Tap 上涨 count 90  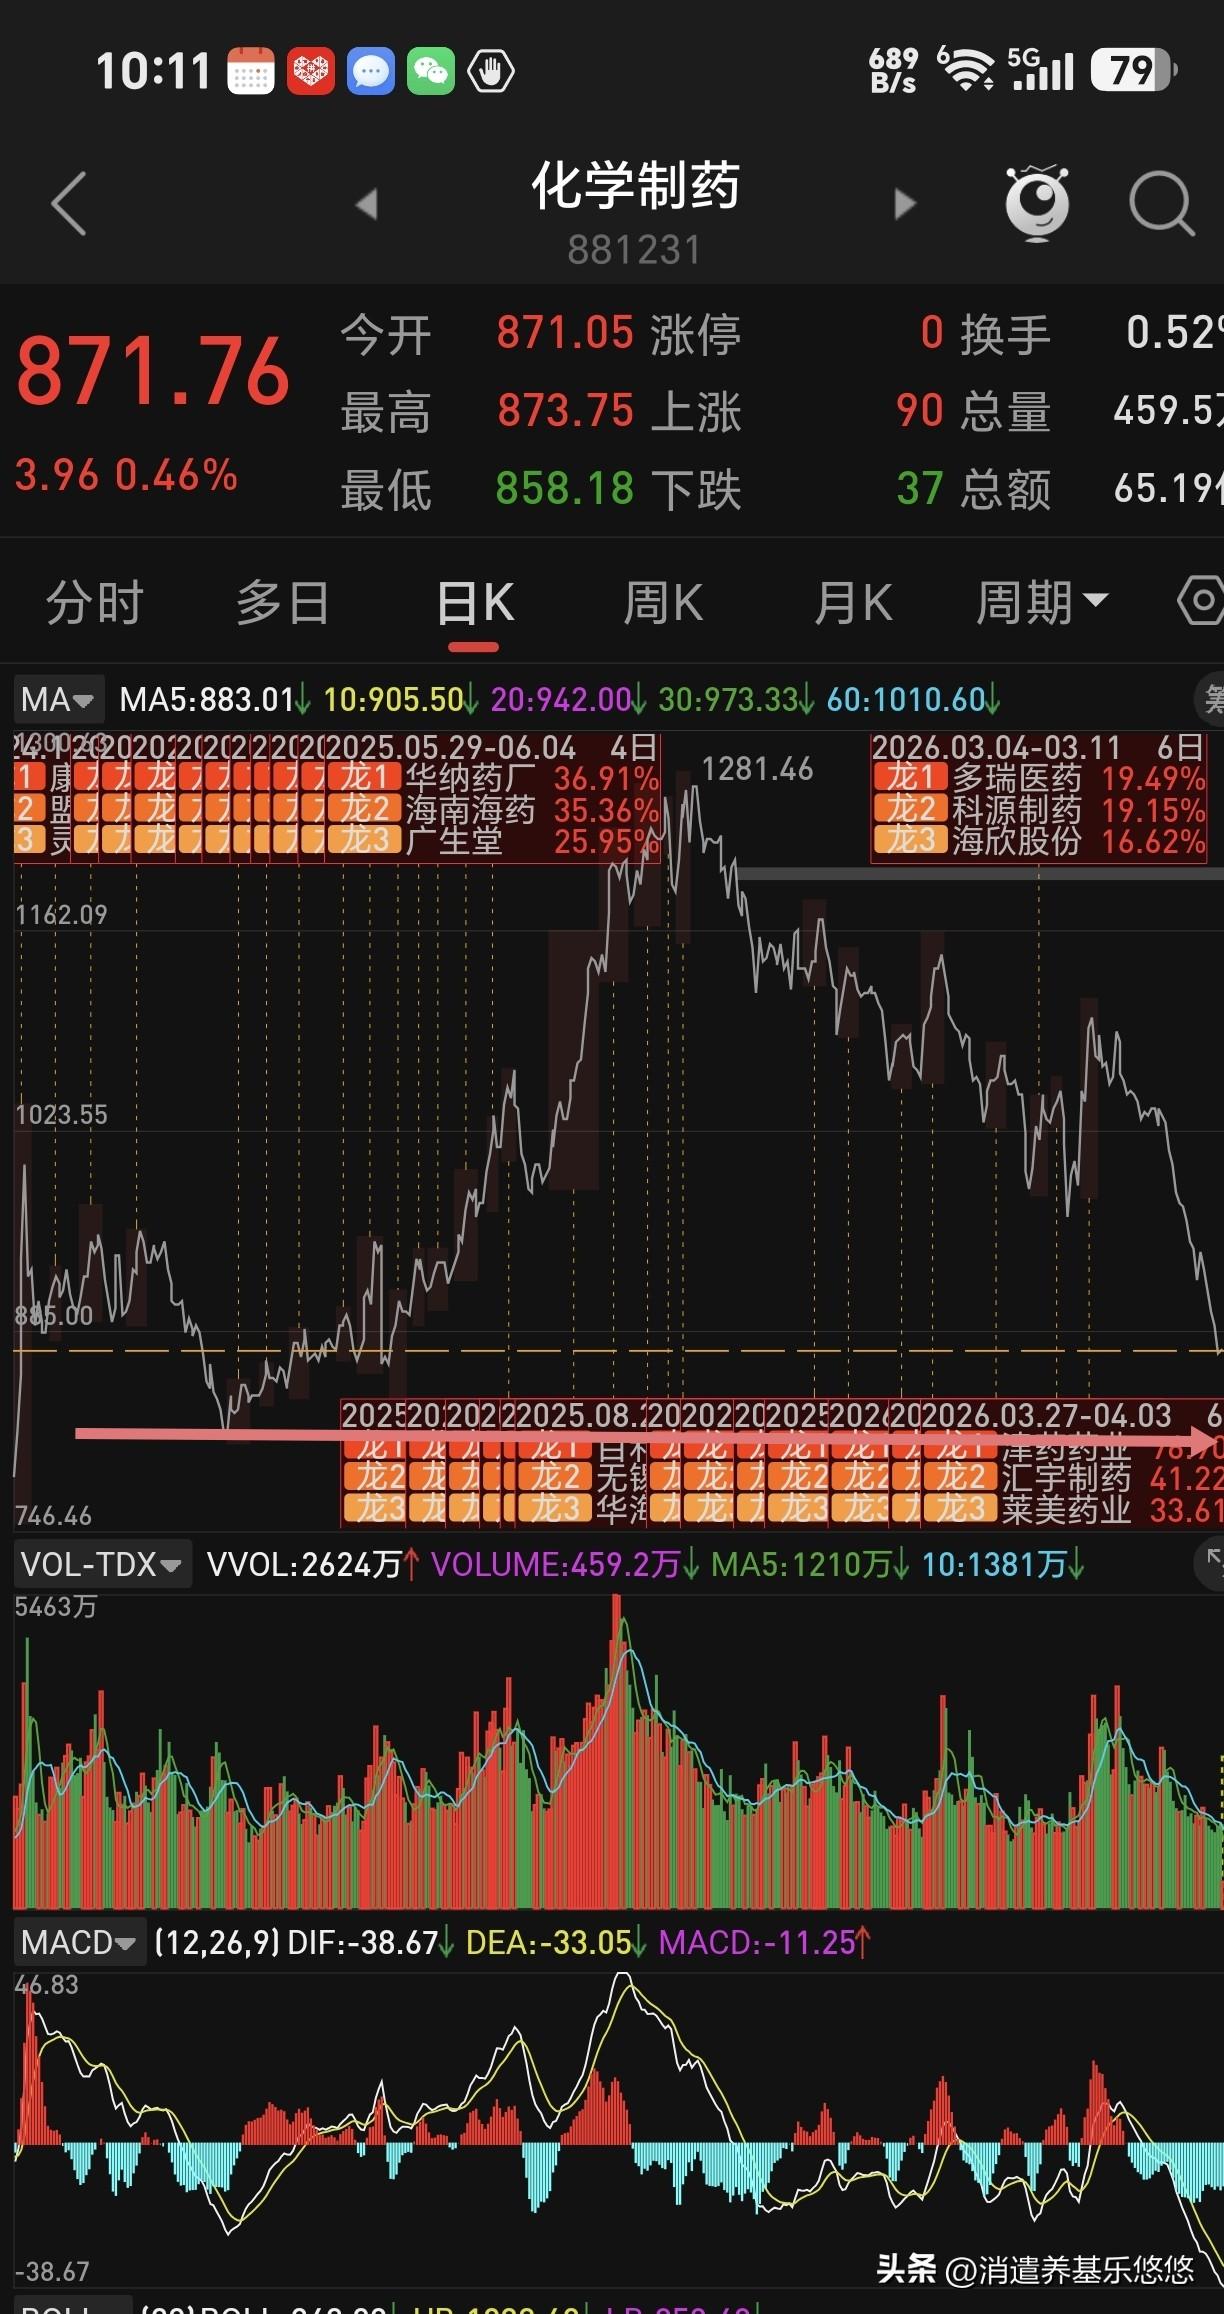pyautogui.click(x=920, y=411)
